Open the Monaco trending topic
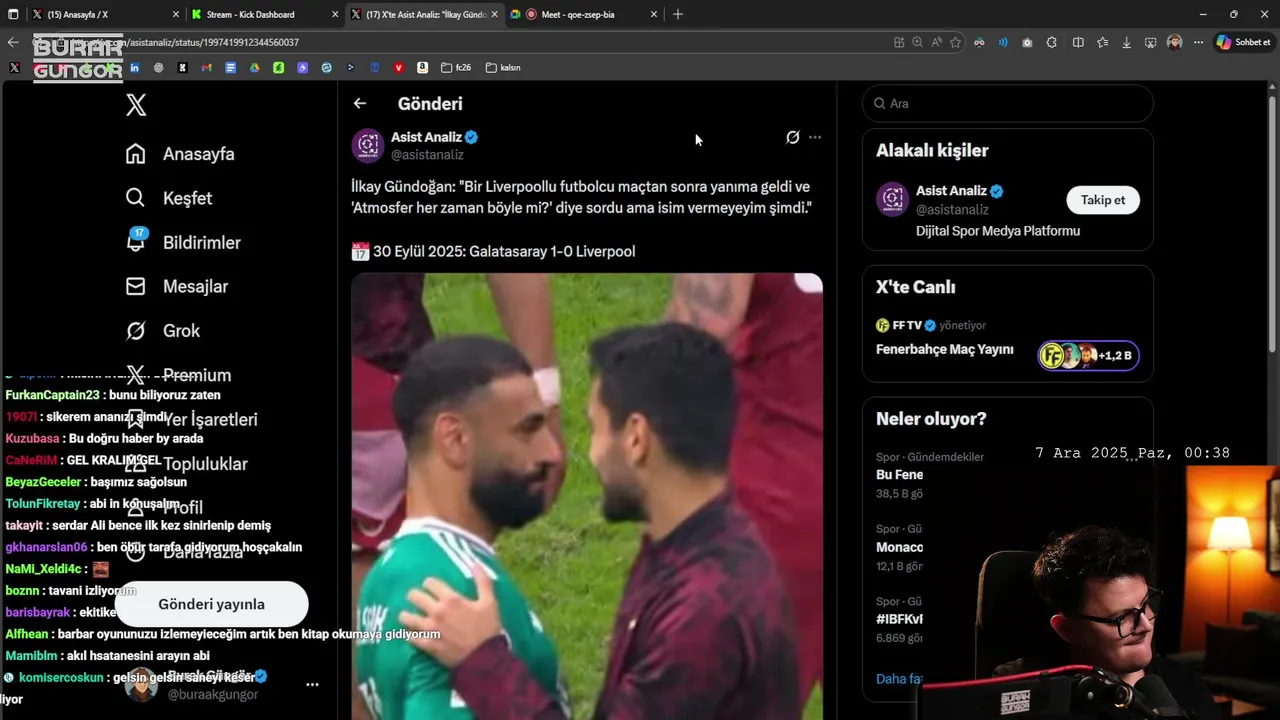1280x720 pixels. (900, 547)
